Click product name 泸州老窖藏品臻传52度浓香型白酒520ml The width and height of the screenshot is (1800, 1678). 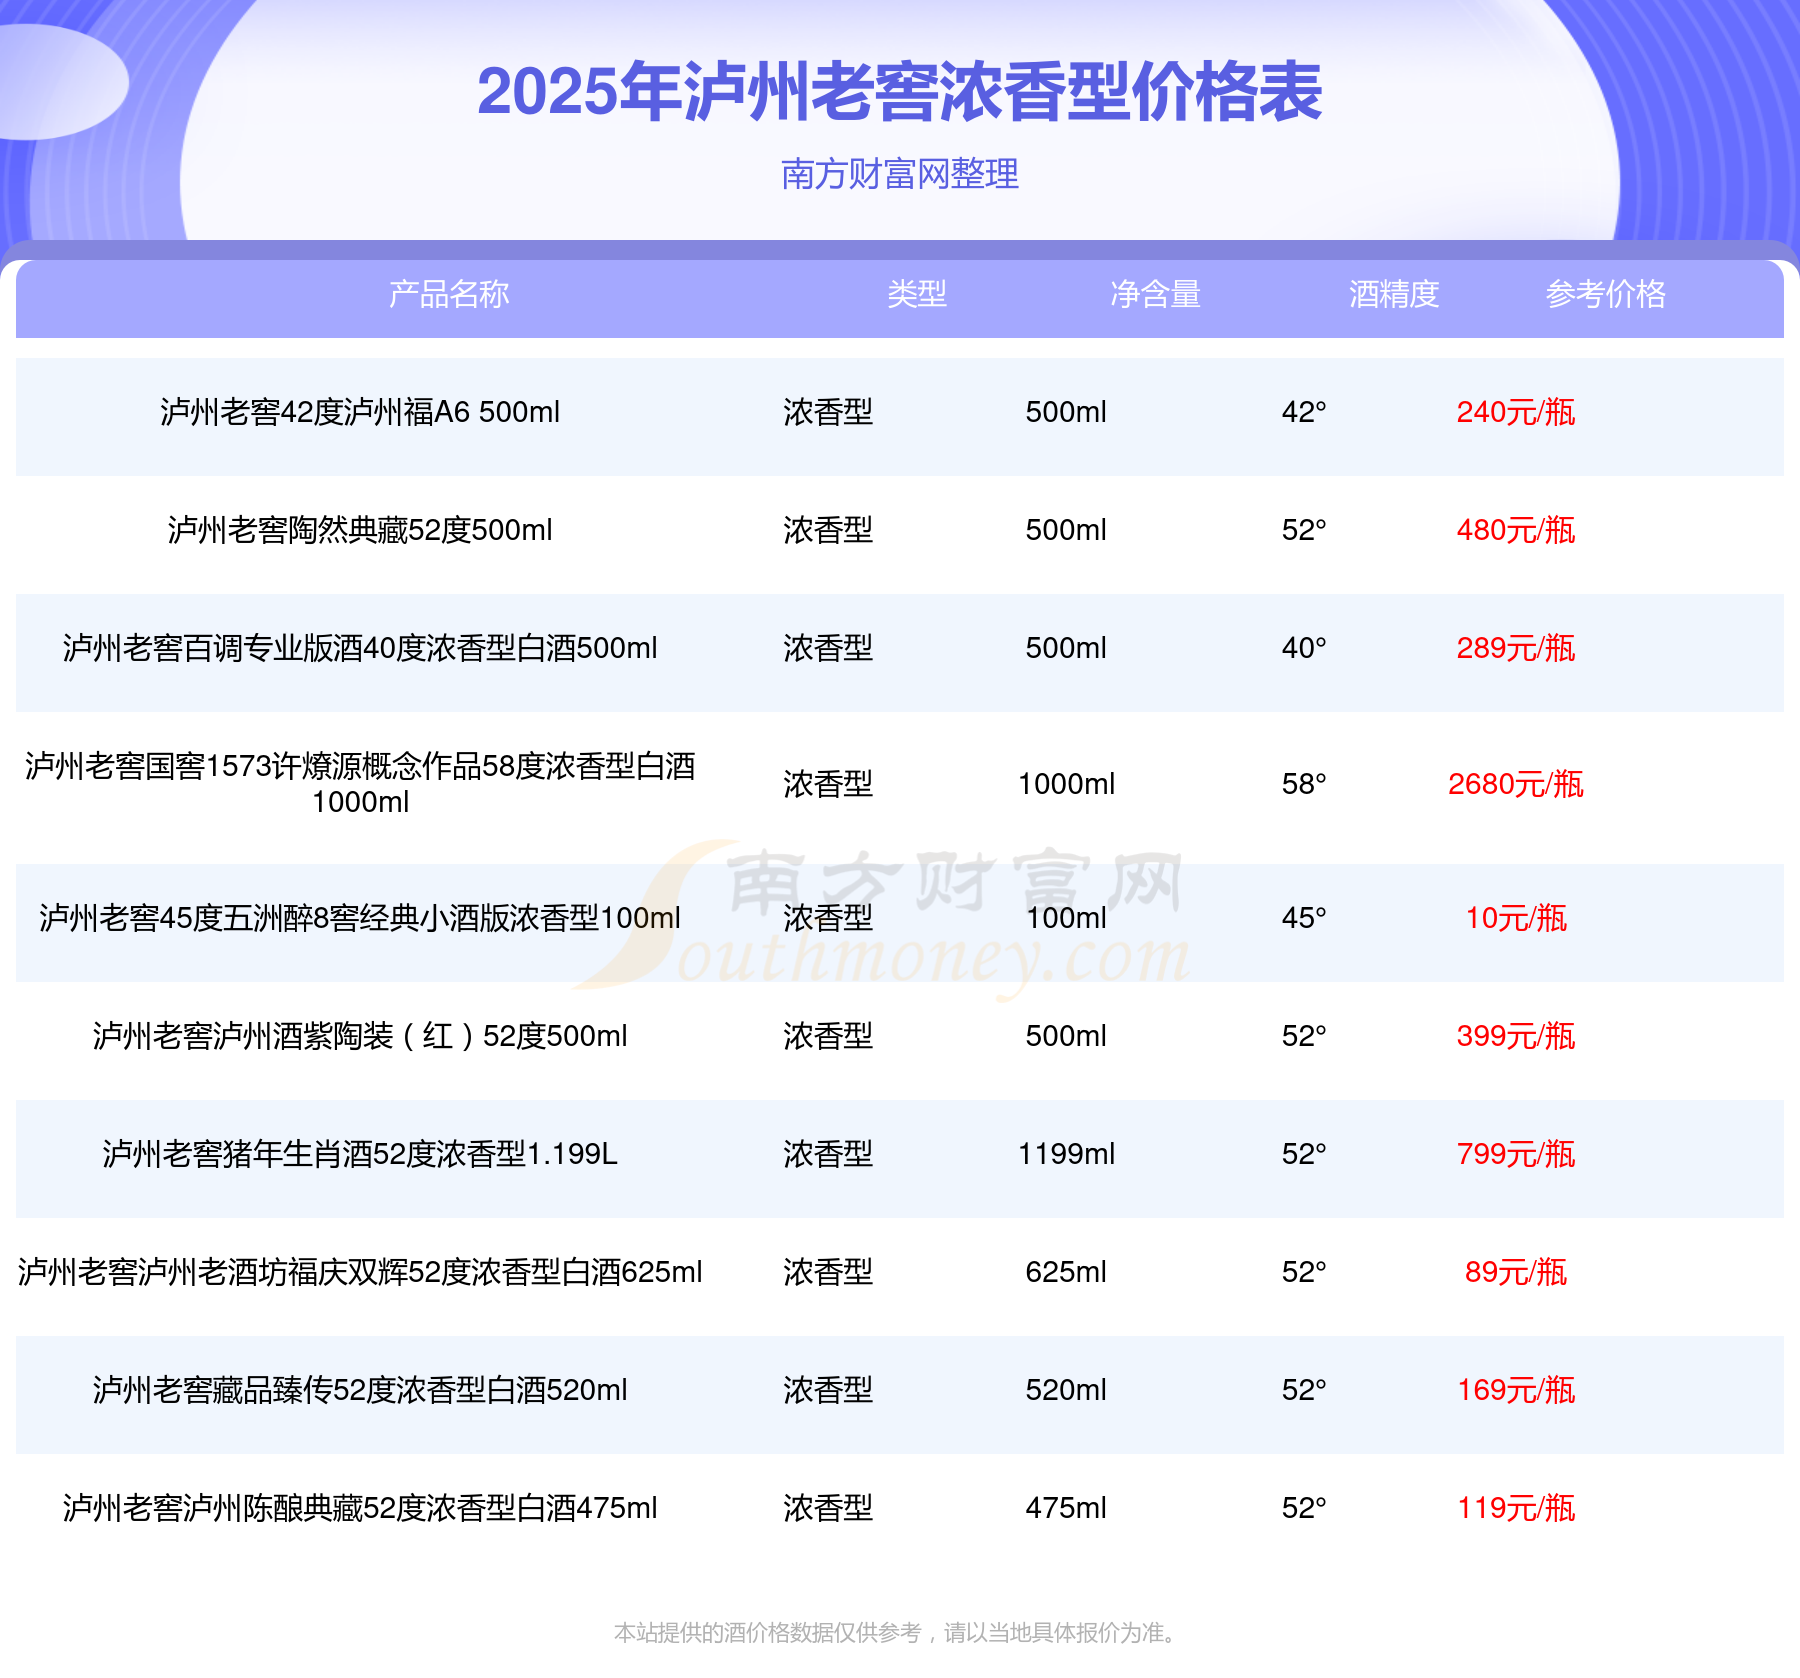tap(360, 1390)
